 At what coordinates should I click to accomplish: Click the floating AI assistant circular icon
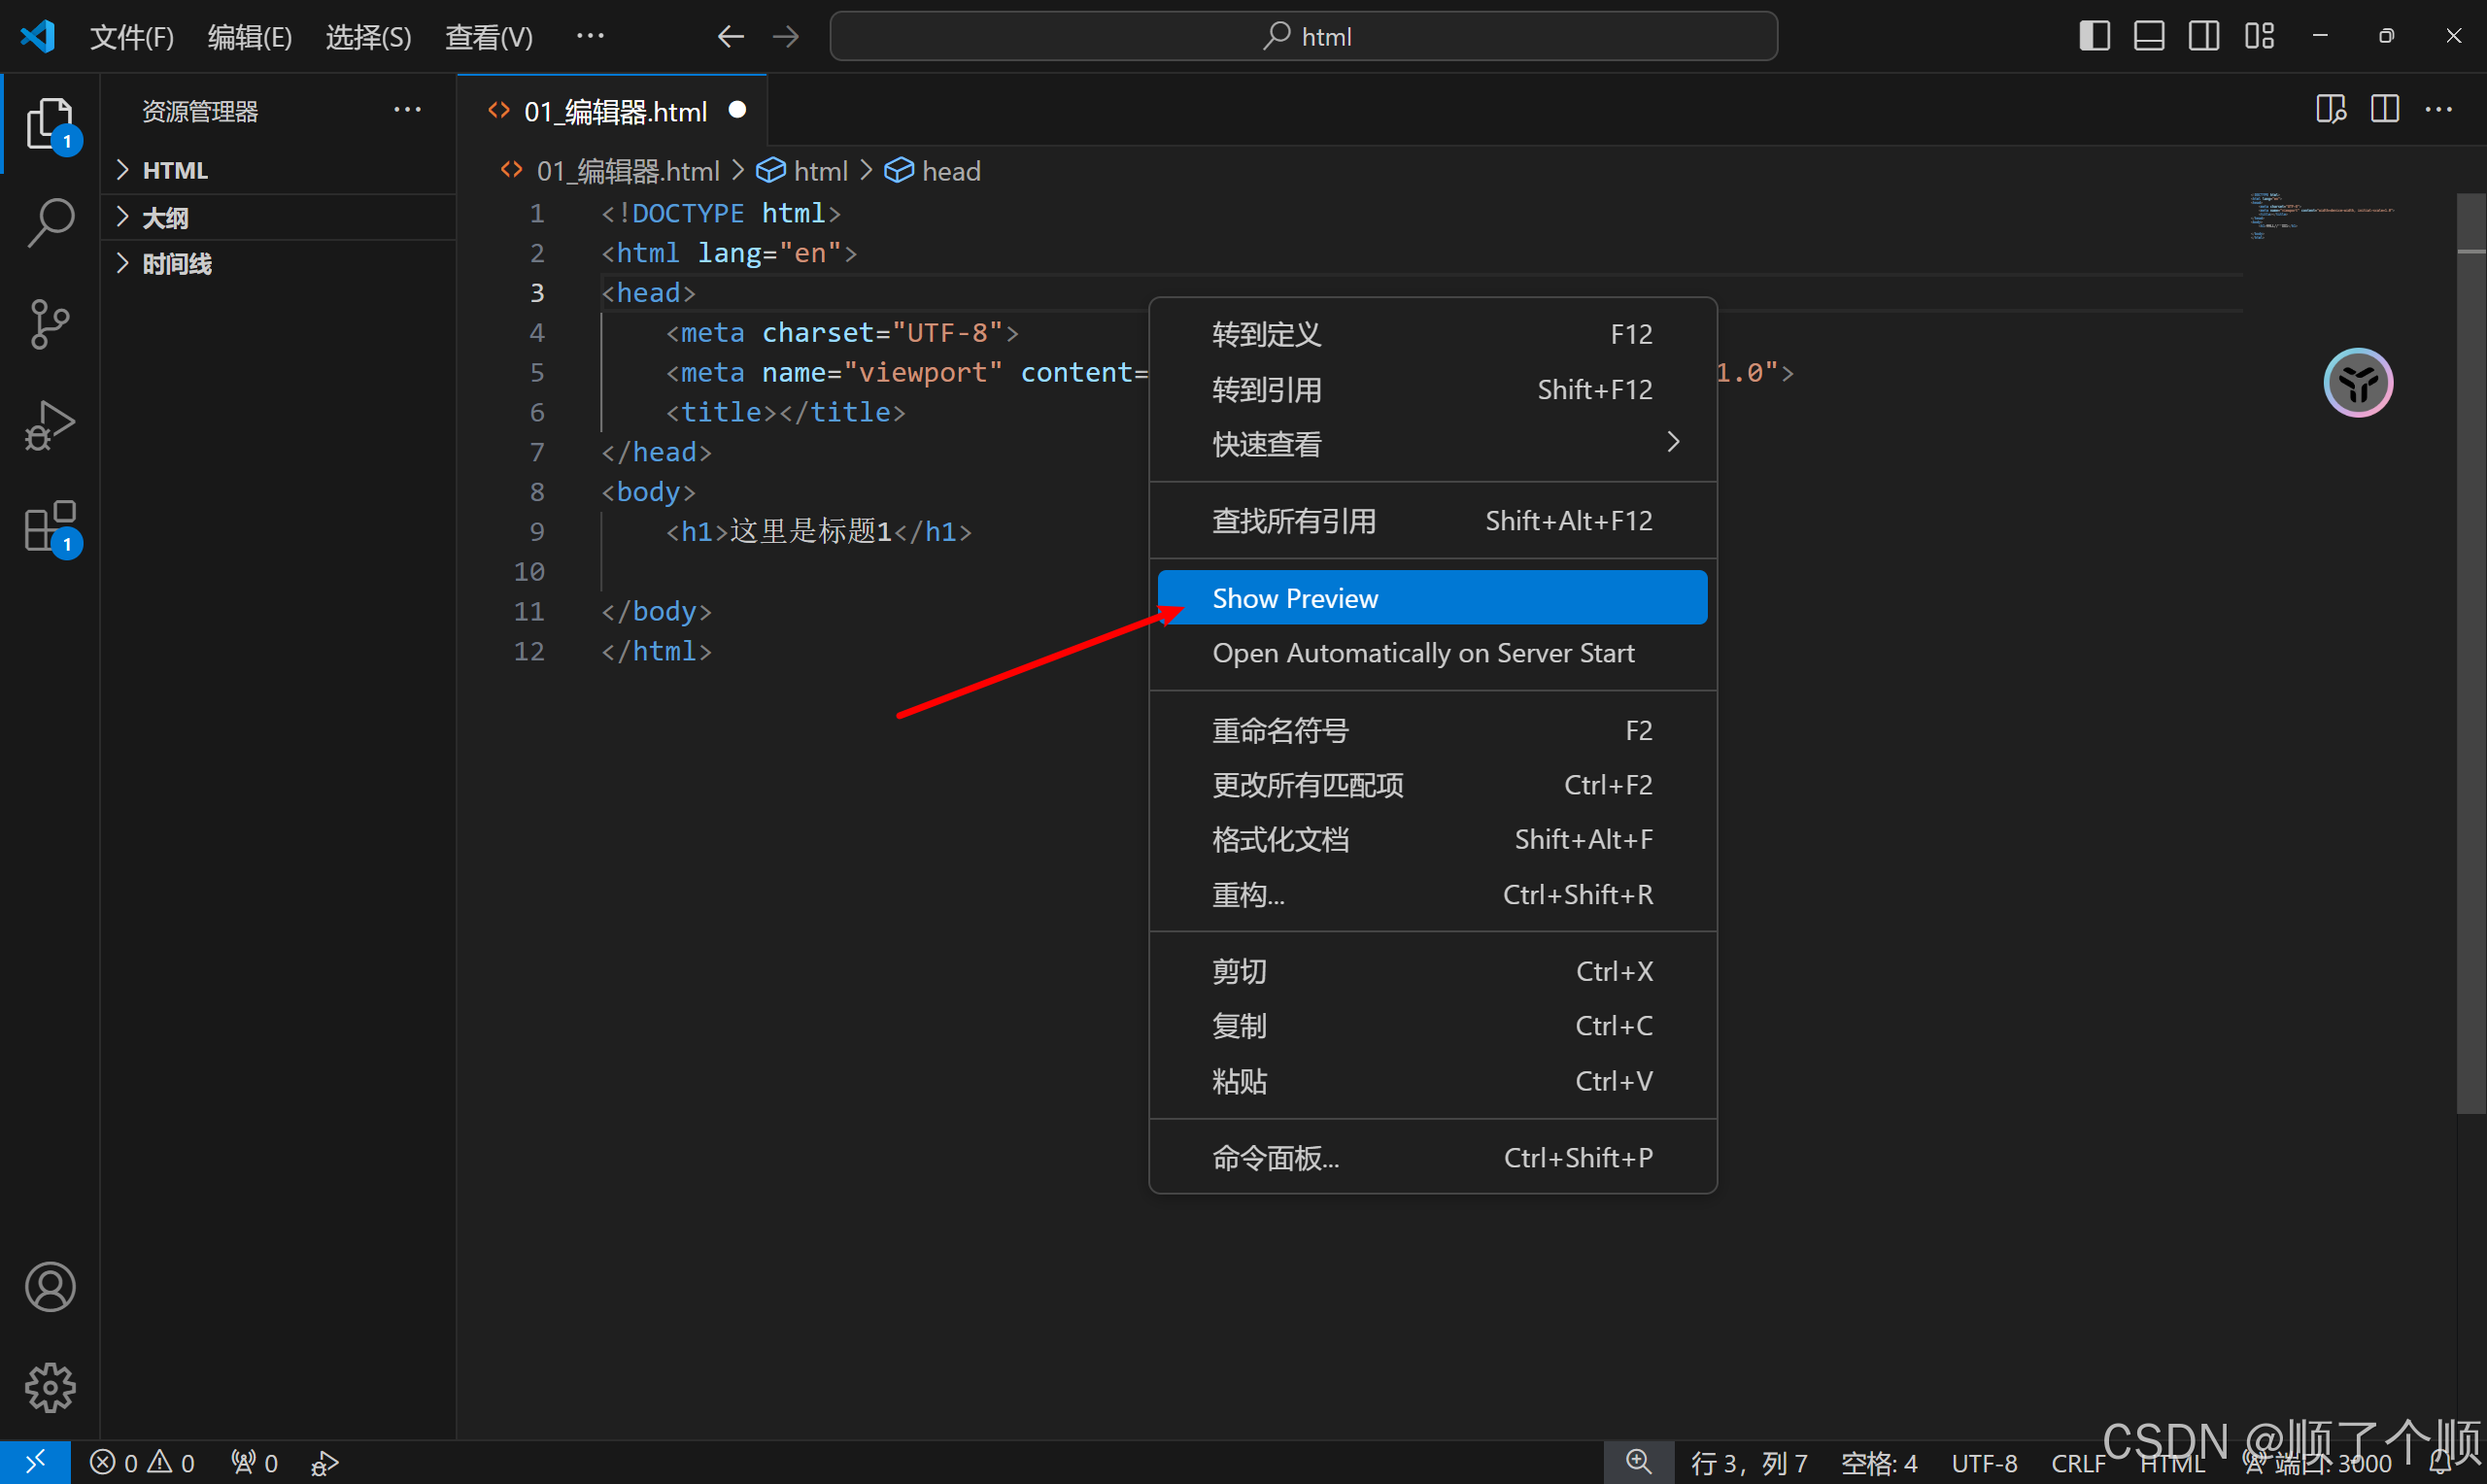tap(2358, 382)
